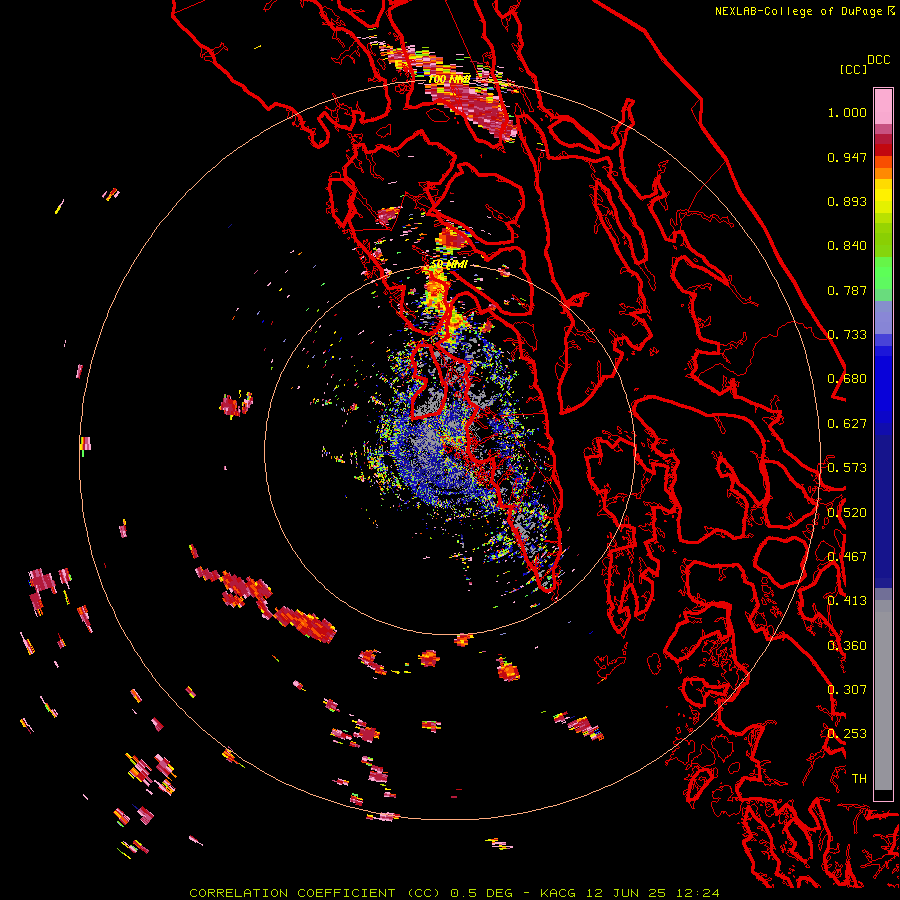Image resolution: width=900 pixels, height=900 pixels.
Task: Click the 0.520 legend value
Action: [847, 513]
